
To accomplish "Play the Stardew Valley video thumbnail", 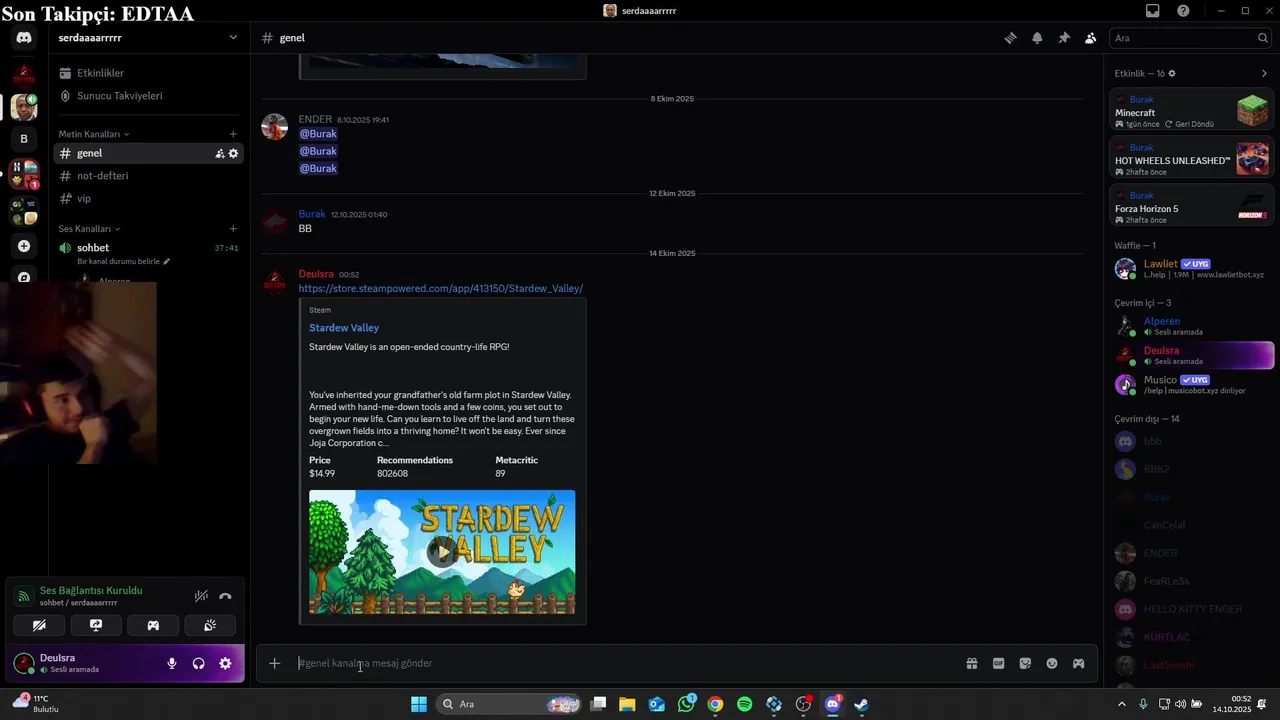I will click(x=442, y=551).
